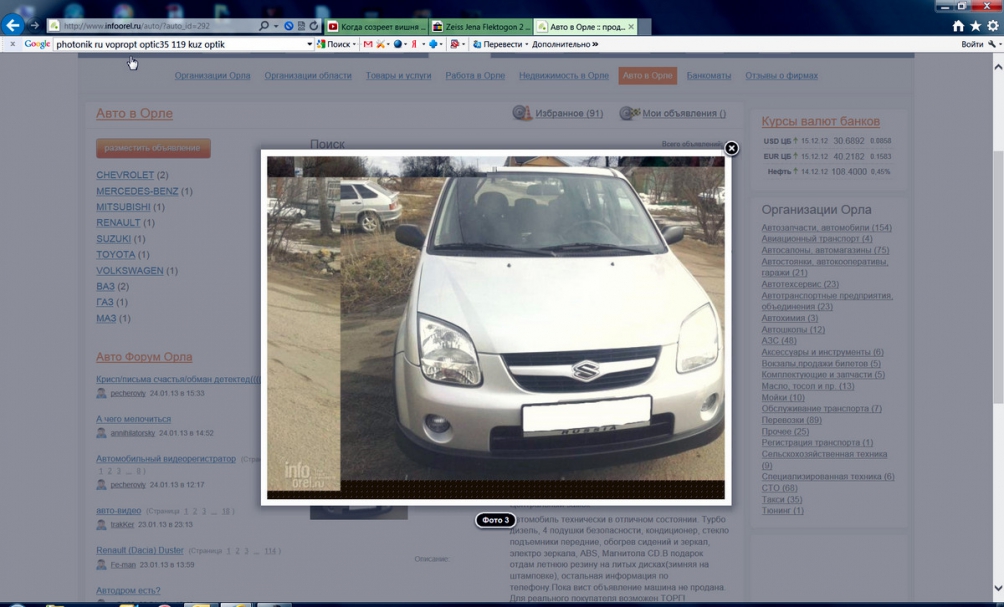Screen dimensions: 1004x607
Task: Open the Google search box dropdown arrow
Action: pyautogui.click(x=309, y=44)
